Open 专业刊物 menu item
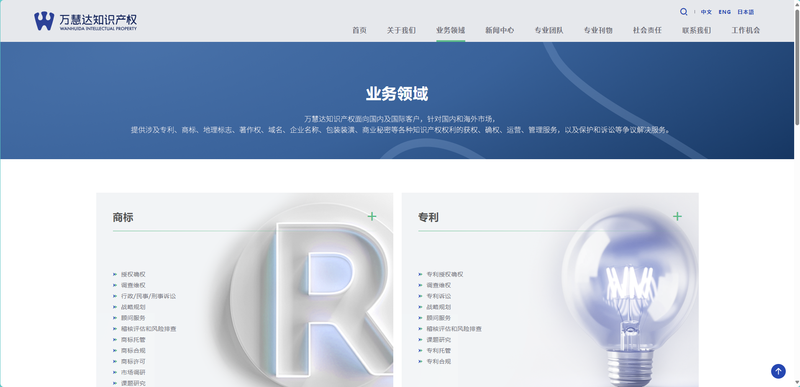 point(598,30)
